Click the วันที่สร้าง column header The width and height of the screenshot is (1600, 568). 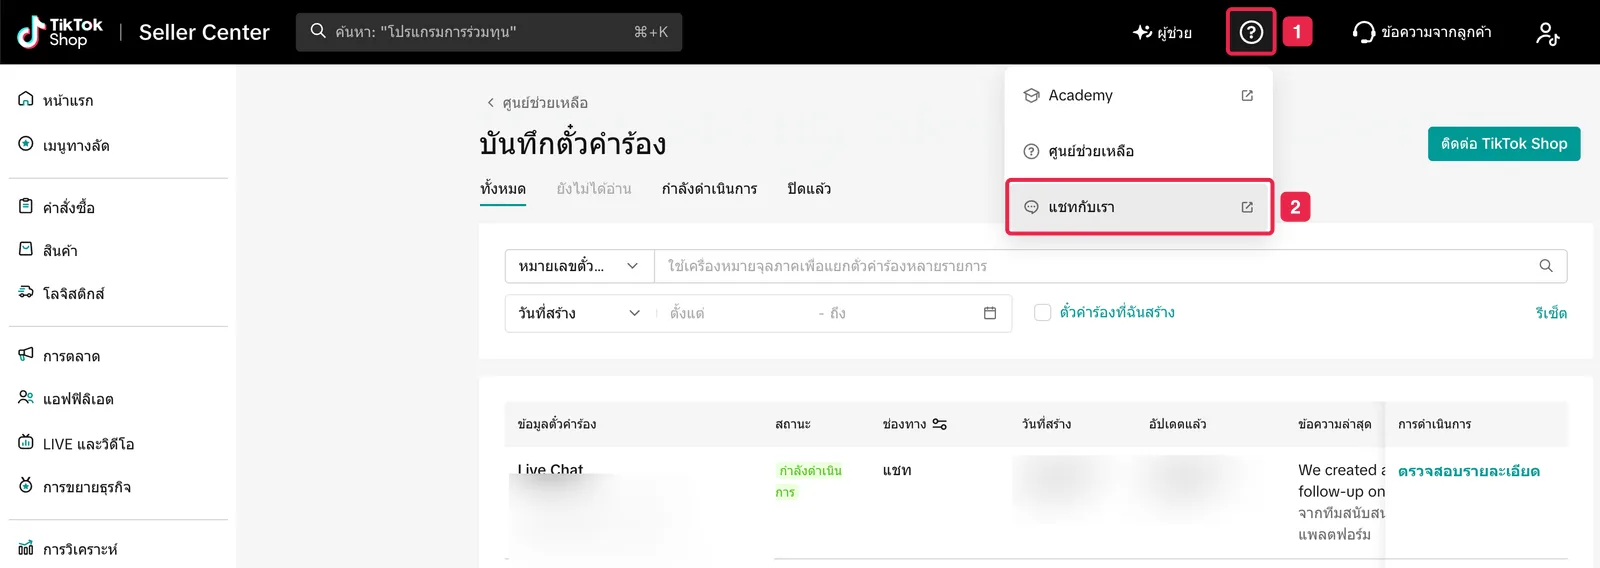1046,424
